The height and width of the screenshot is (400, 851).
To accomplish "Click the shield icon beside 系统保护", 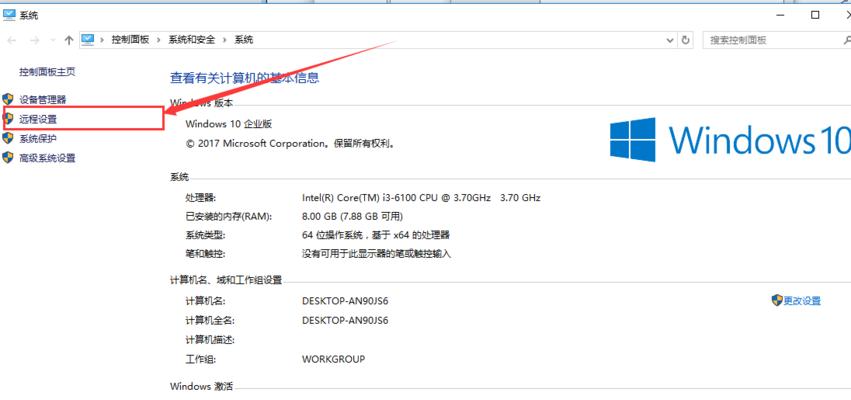I will pyautogui.click(x=8, y=138).
